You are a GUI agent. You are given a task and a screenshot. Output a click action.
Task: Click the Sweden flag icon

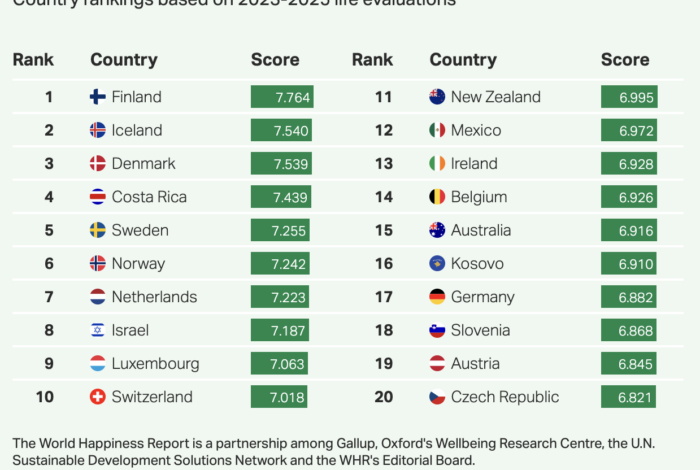[98, 230]
